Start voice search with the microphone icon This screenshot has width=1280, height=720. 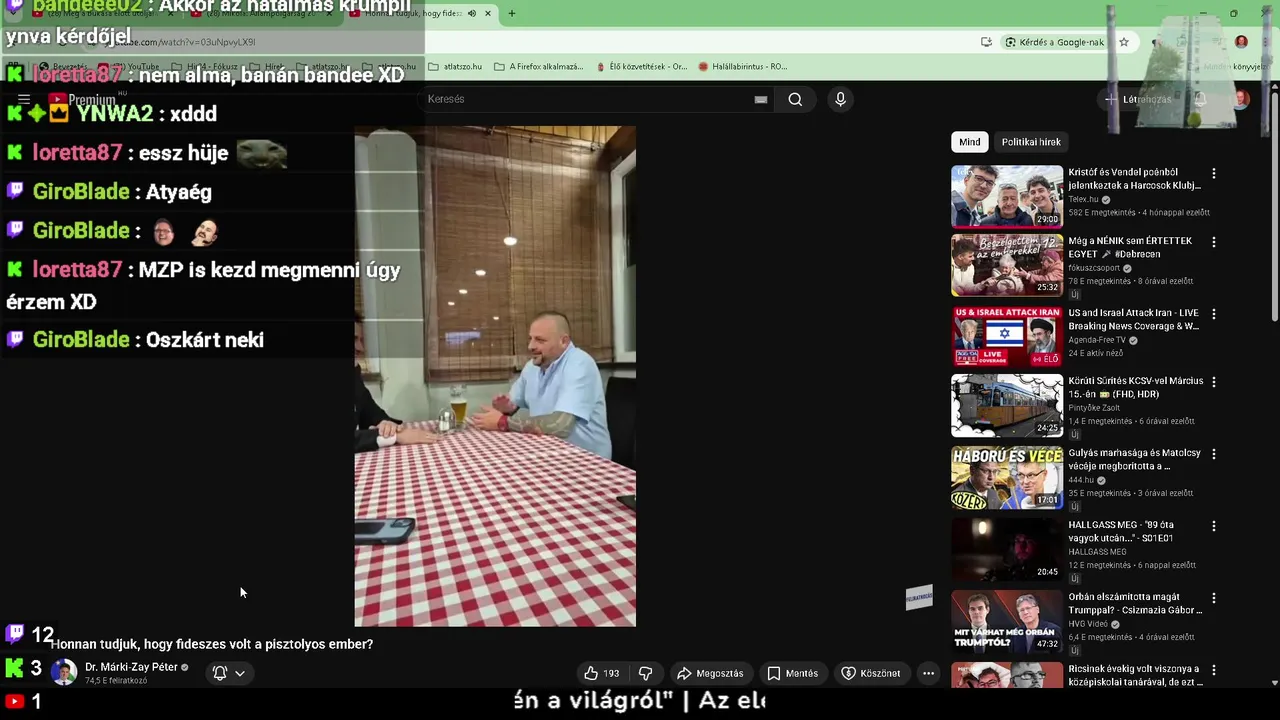coord(840,99)
